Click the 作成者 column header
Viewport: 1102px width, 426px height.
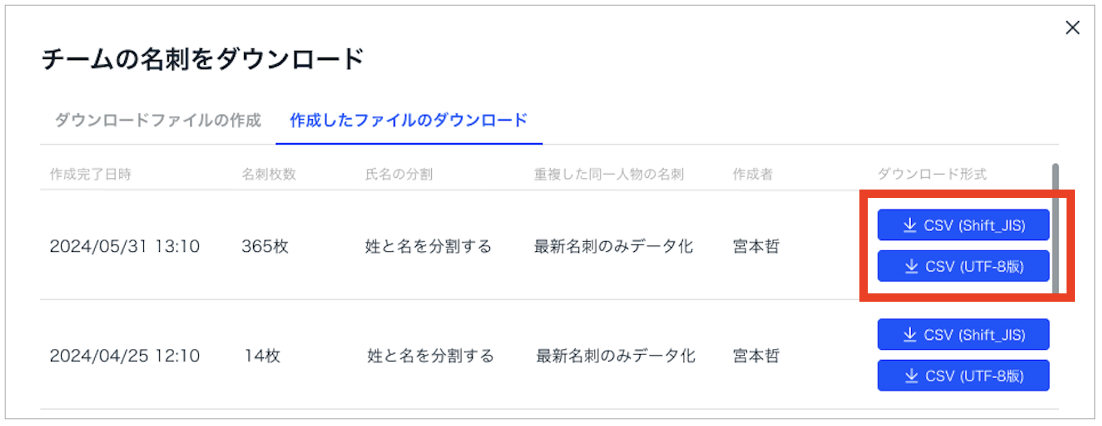[x=752, y=174]
